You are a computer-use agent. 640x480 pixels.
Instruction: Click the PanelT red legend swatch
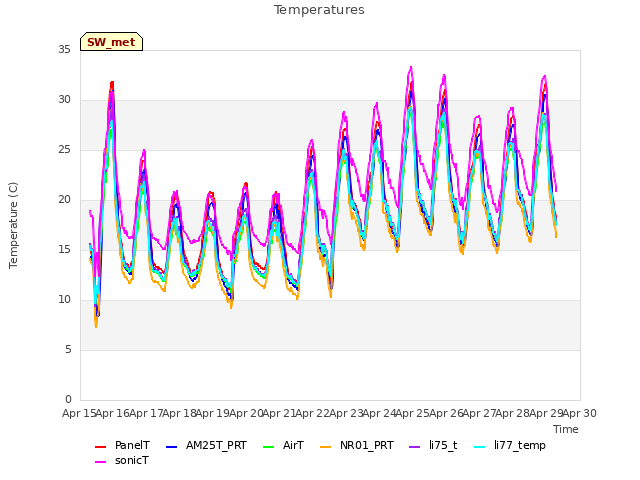(x=100, y=447)
